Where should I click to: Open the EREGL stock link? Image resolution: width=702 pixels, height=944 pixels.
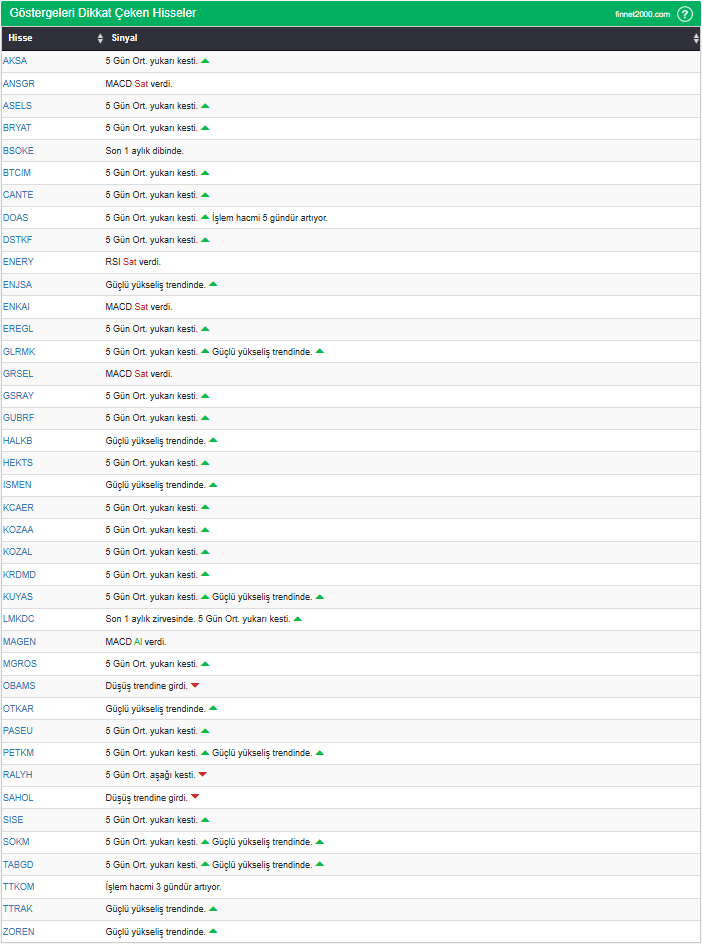point(18,329)
